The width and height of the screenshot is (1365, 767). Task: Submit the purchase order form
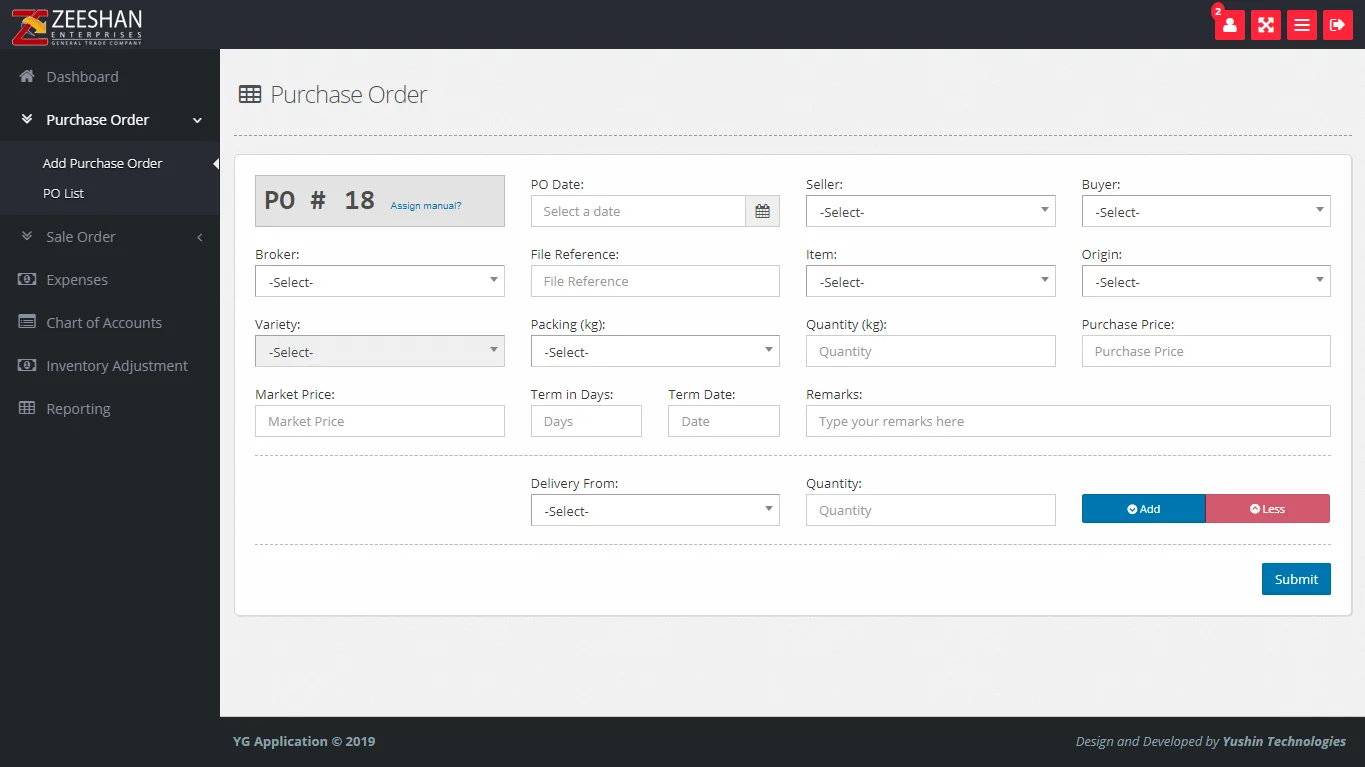1295,579
